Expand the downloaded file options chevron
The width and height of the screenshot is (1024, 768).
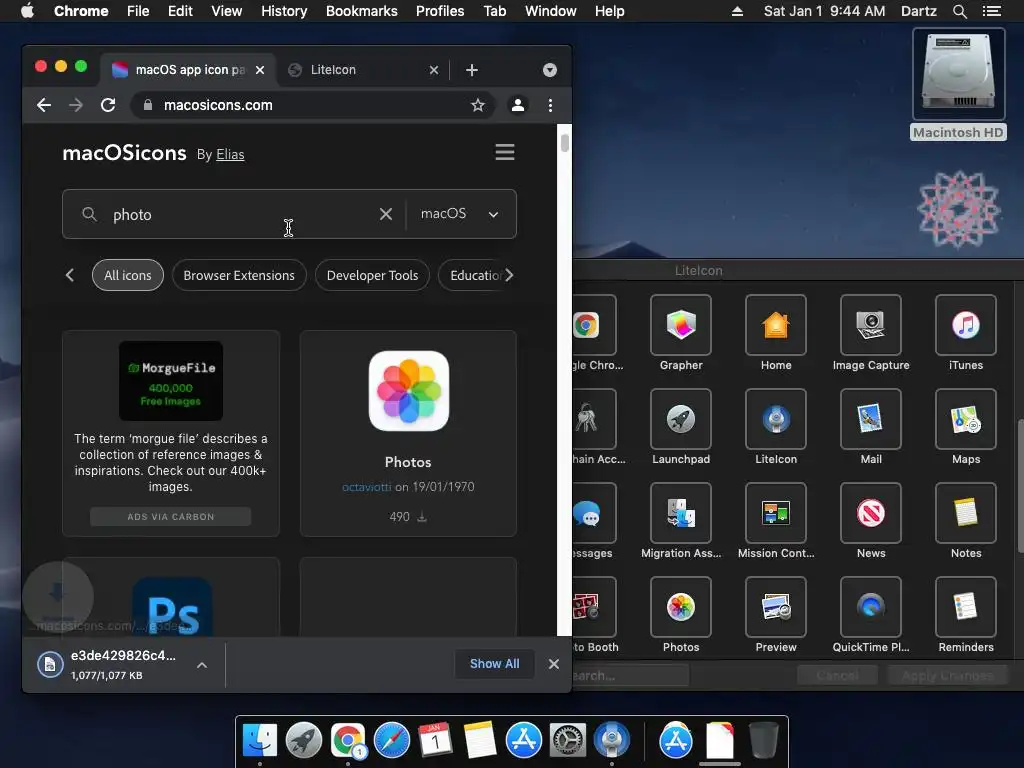coord(202,665)
